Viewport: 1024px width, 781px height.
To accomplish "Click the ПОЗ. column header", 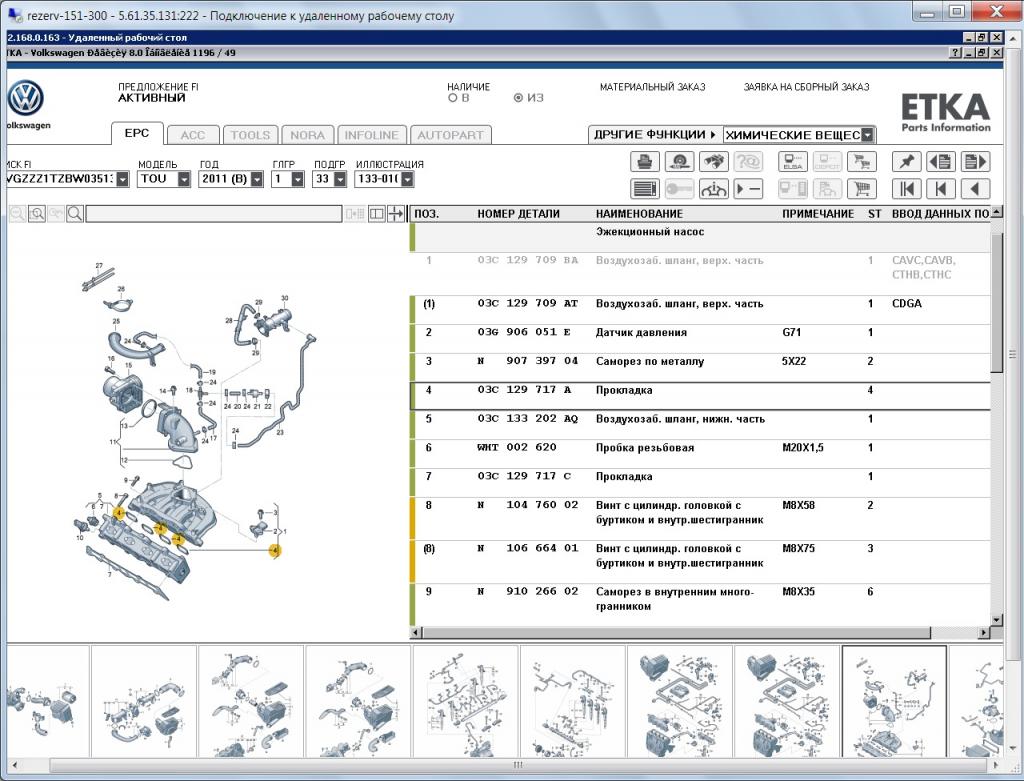I will 426,214.
